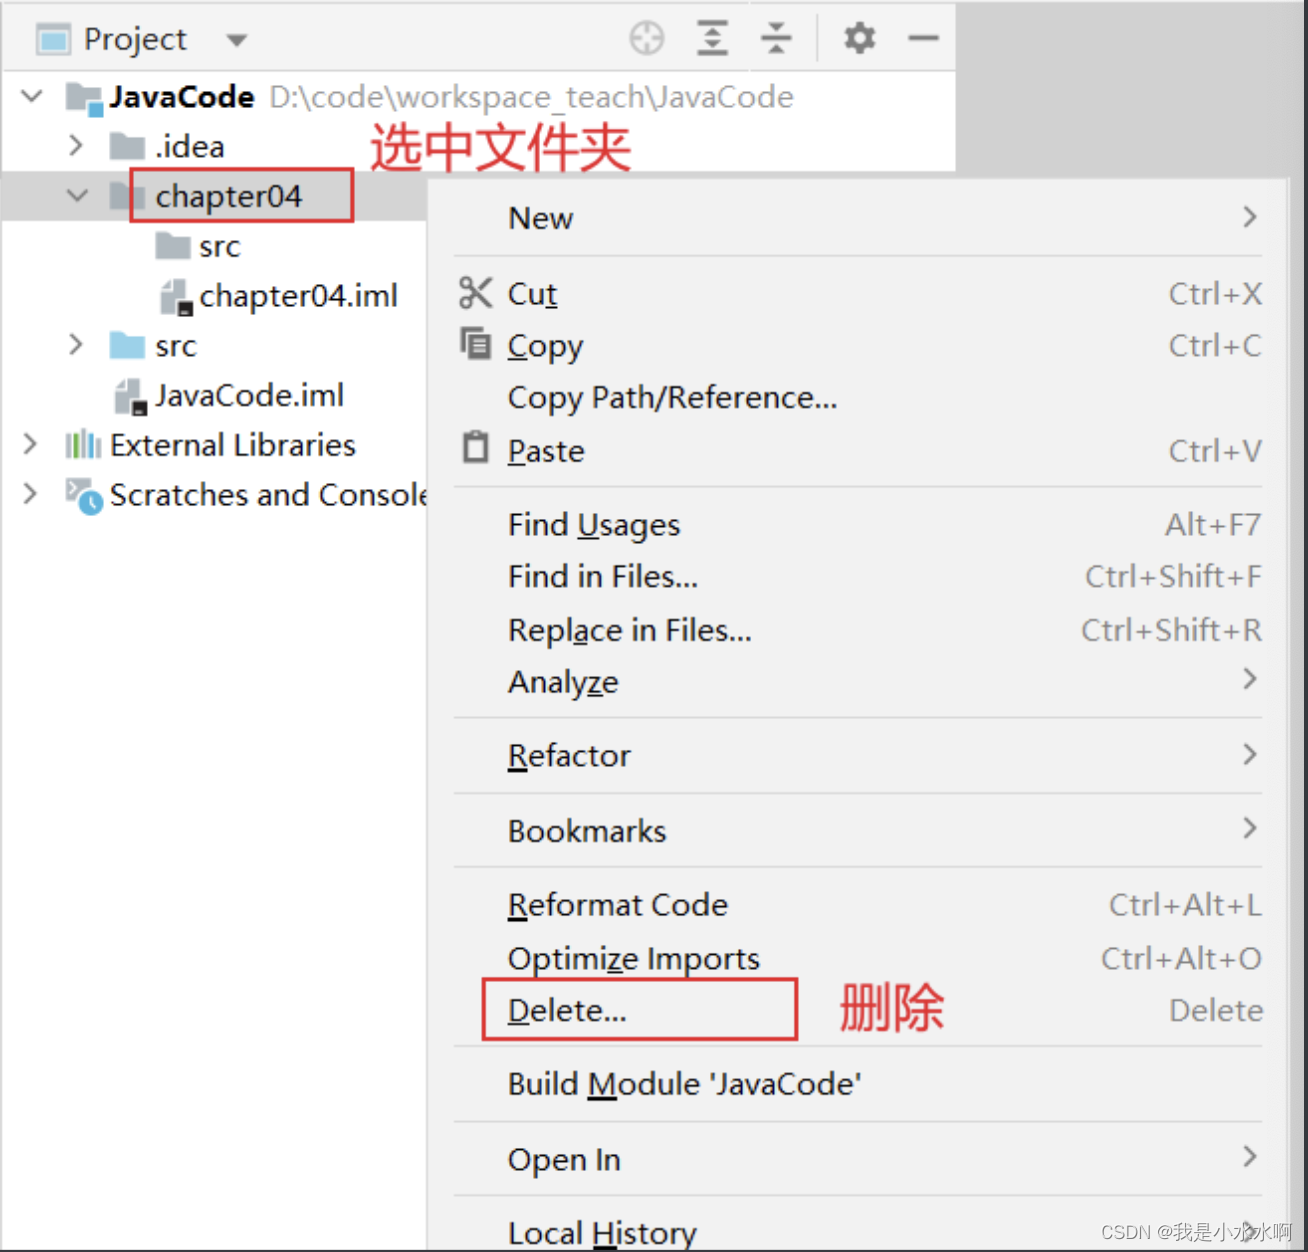This screenshot has width=1308, height=1252.
Task: Choose Copy from the context menu
Action: pos(858,346)
